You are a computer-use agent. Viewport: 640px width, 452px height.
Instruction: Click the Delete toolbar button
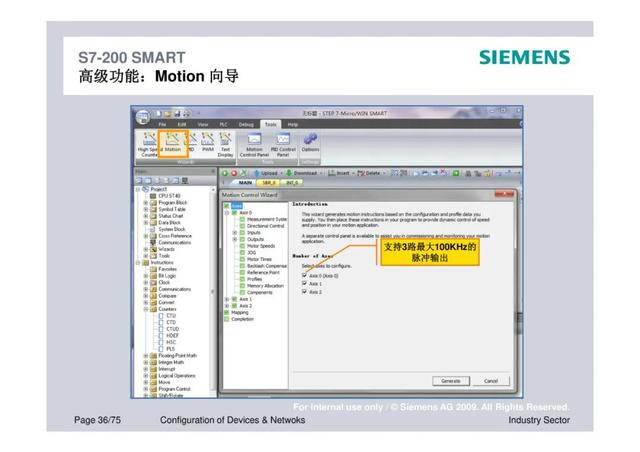click(x=369, y=173)
